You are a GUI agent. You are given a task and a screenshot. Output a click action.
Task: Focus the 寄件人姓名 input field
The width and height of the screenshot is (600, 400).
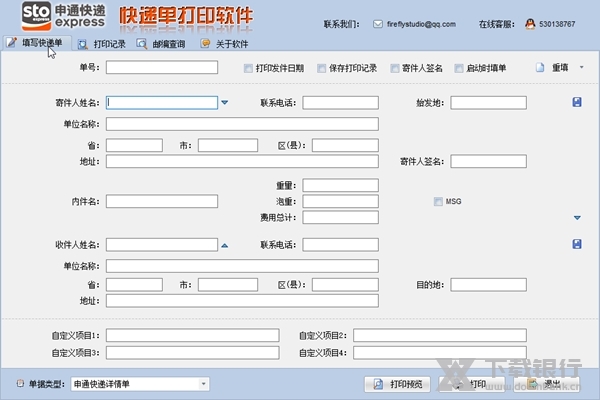tap(162, 103)
